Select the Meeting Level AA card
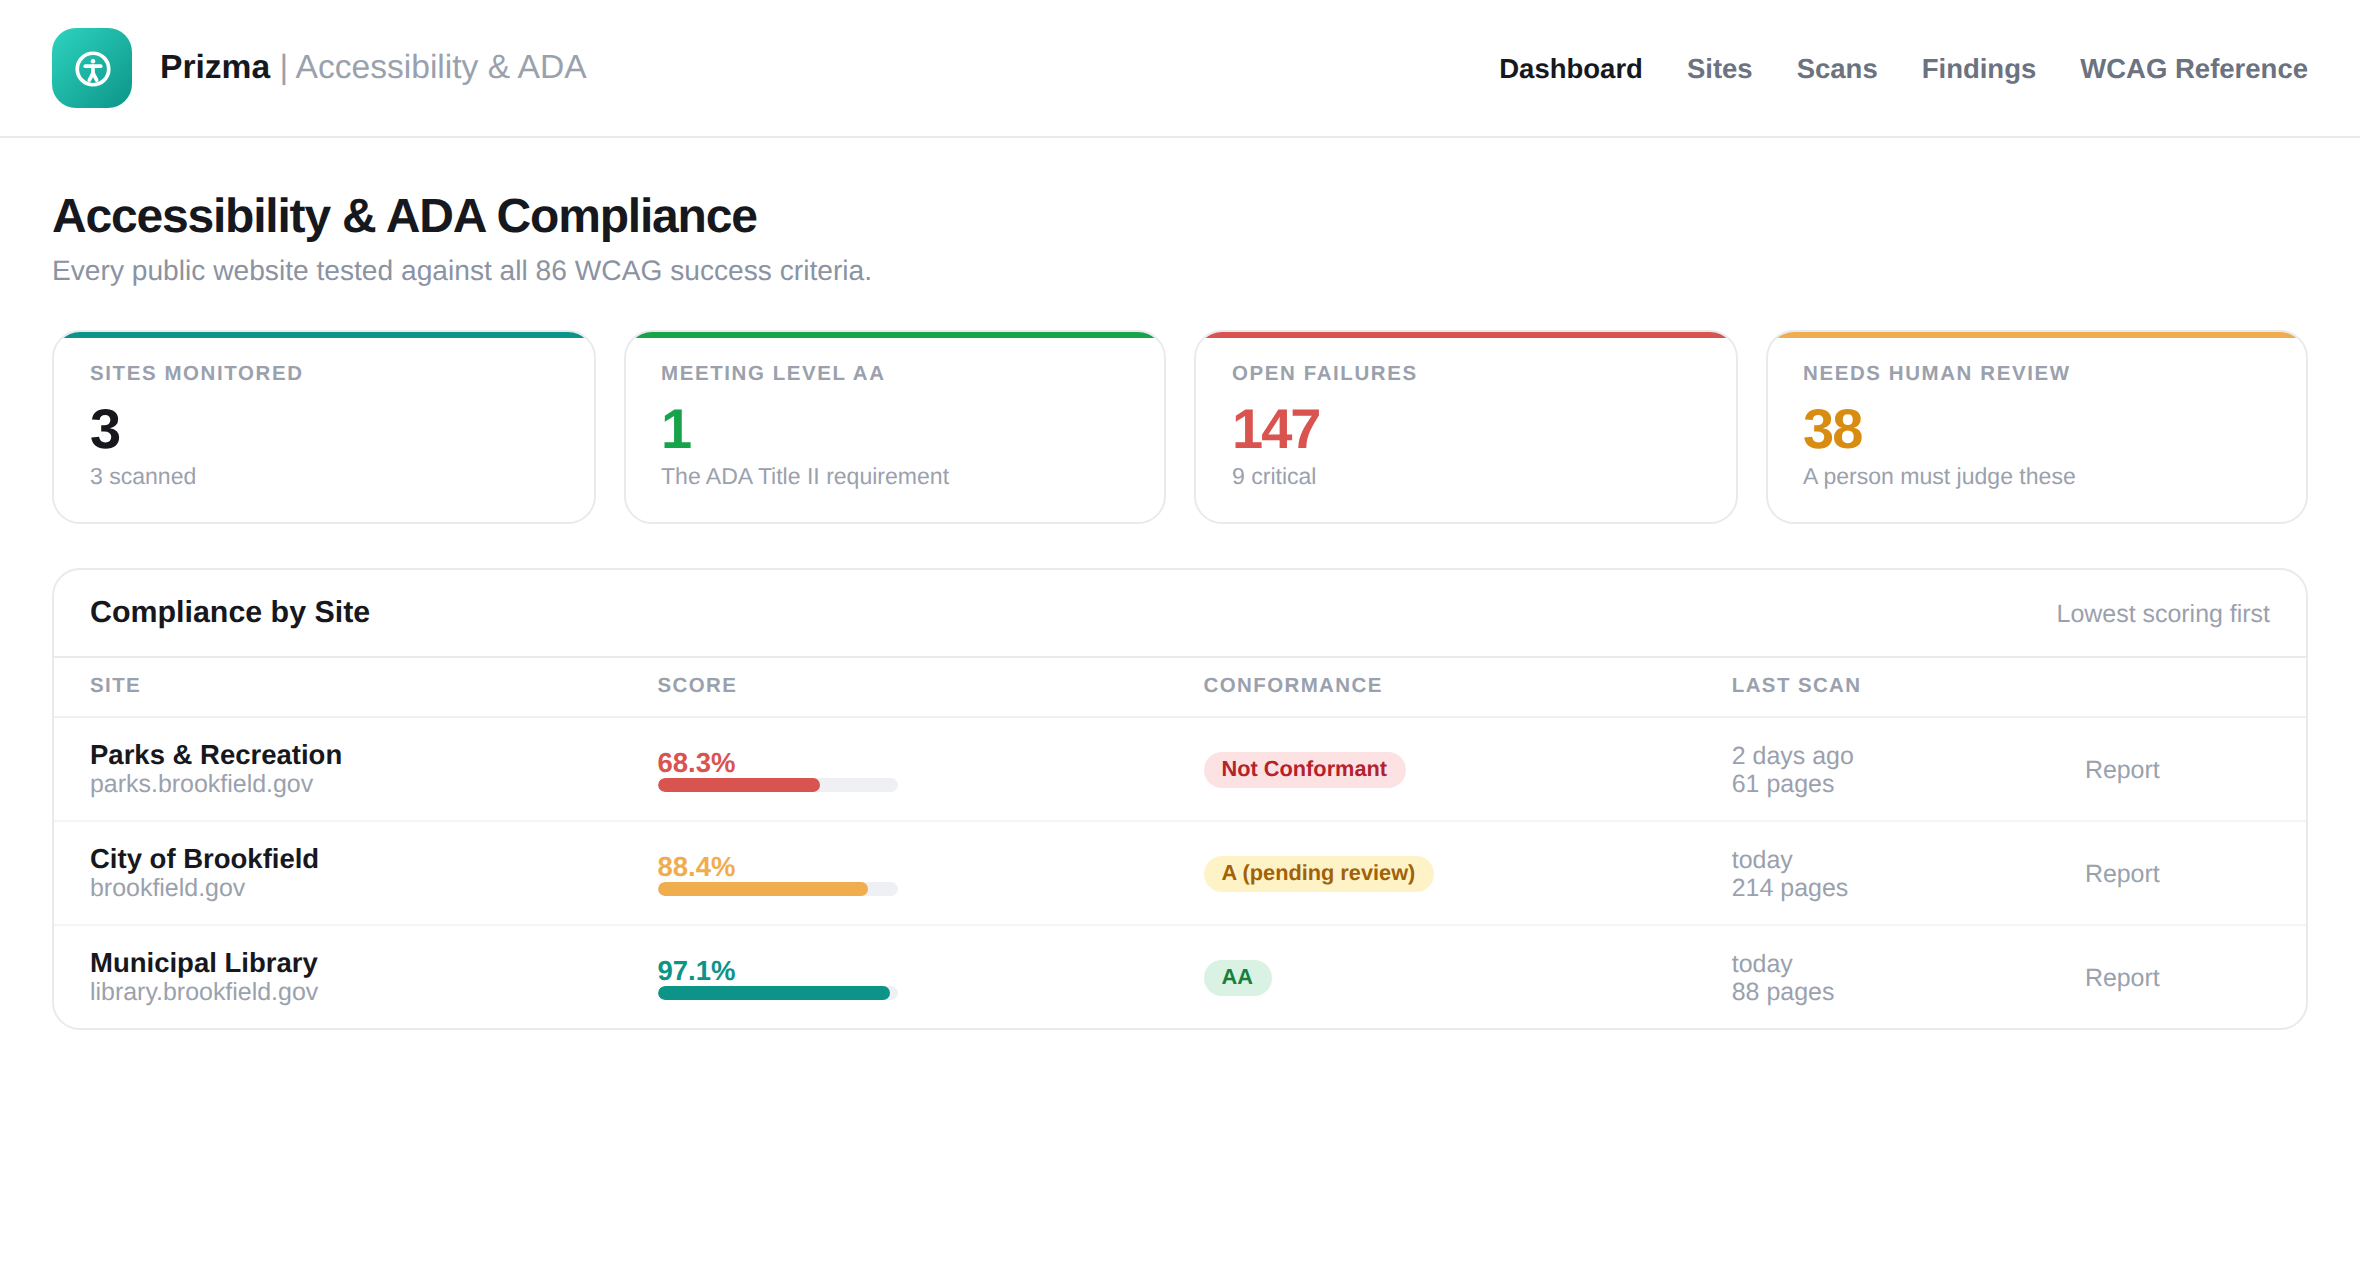The height and width of the screenshot is (1280, 2360). point(895,427)
